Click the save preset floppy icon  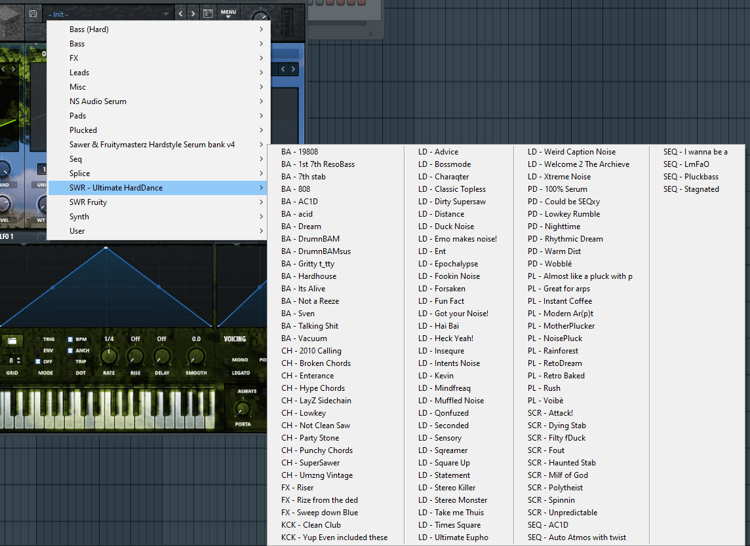[33, 13]
